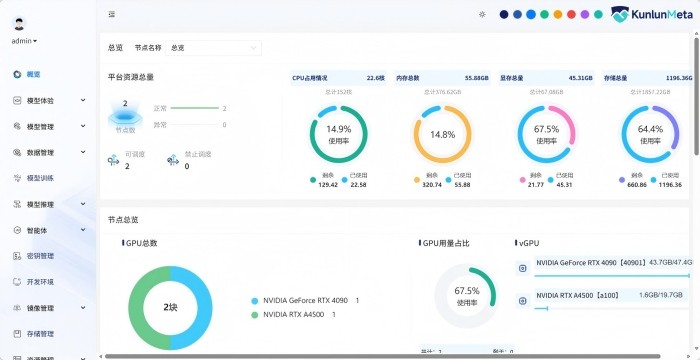700x360 pixels.
Task: Expand the 智能体 submenu chevron
Action: pyautogui.click(x=83, y=230)
